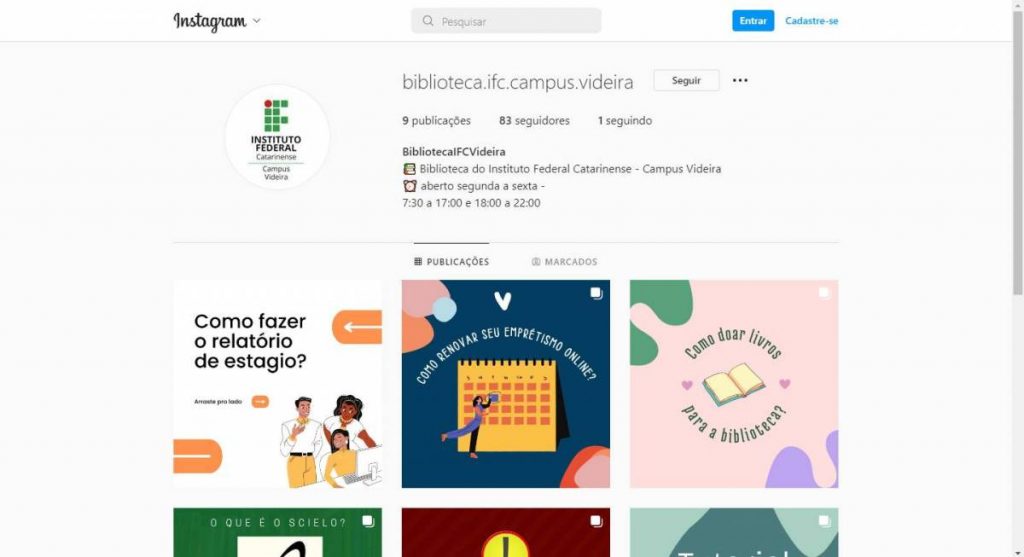Open the Instituto Federal profile picture
This screenshot has height=557, width=1024.
[x=277, y=137]
